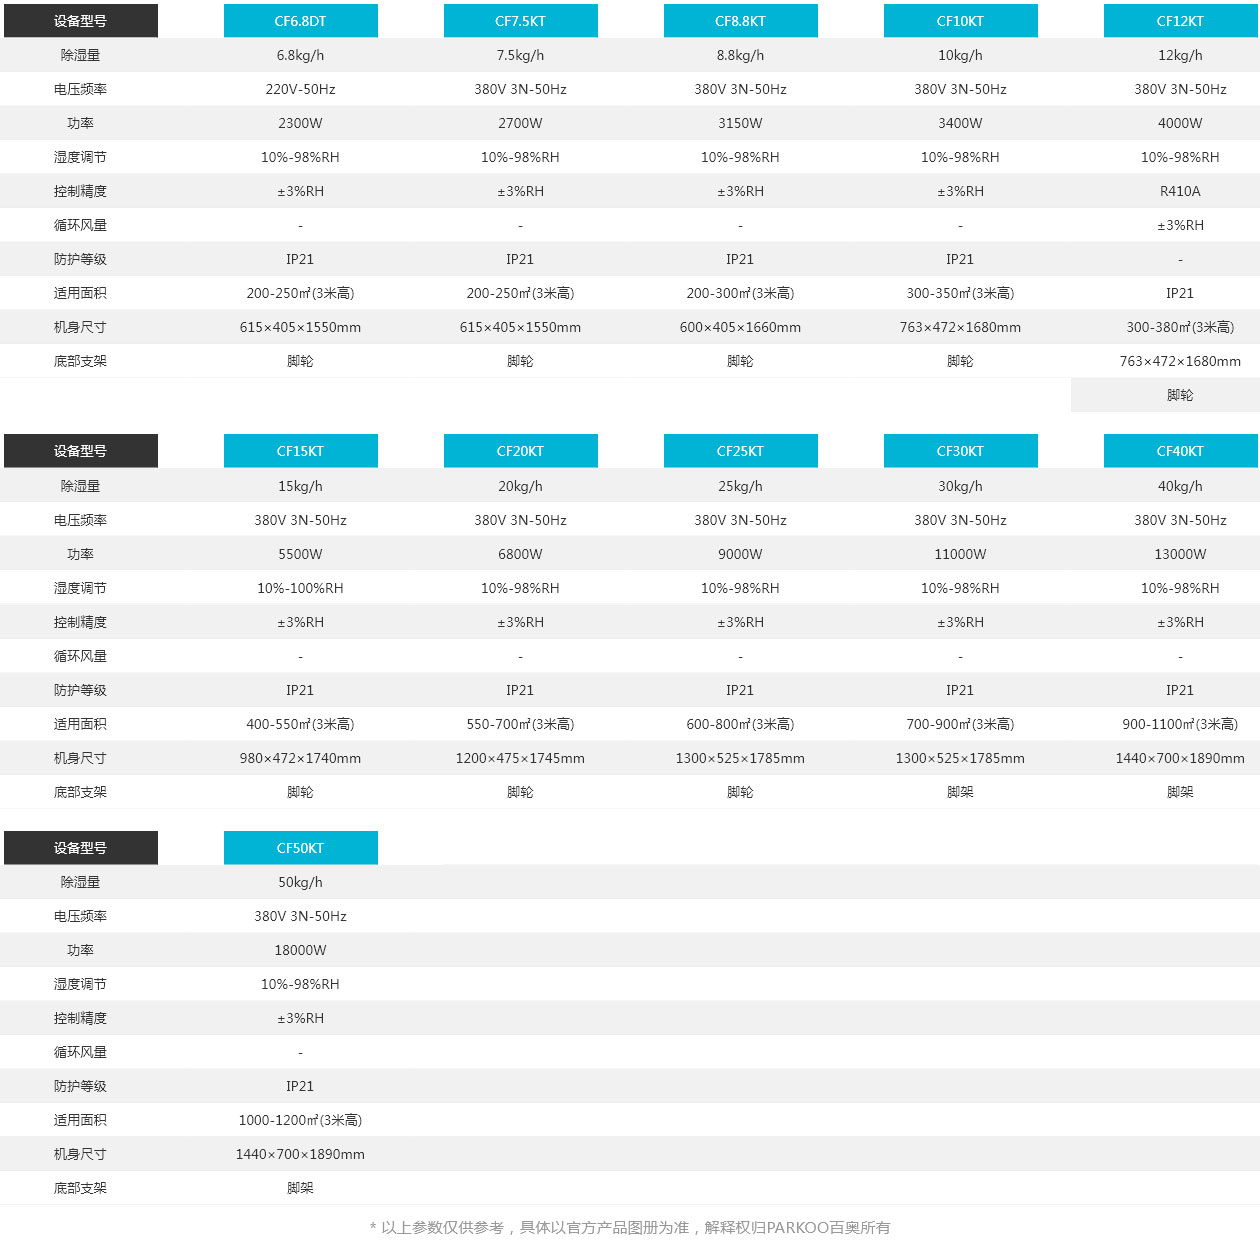
Task: Click the CF12KT model header
Action: [x=1180, y=21]
